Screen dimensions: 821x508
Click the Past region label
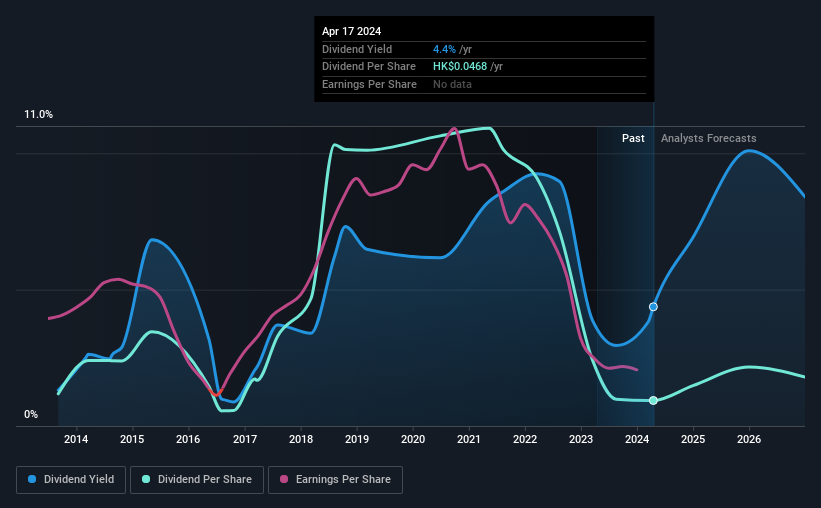[x=633, y=138]
